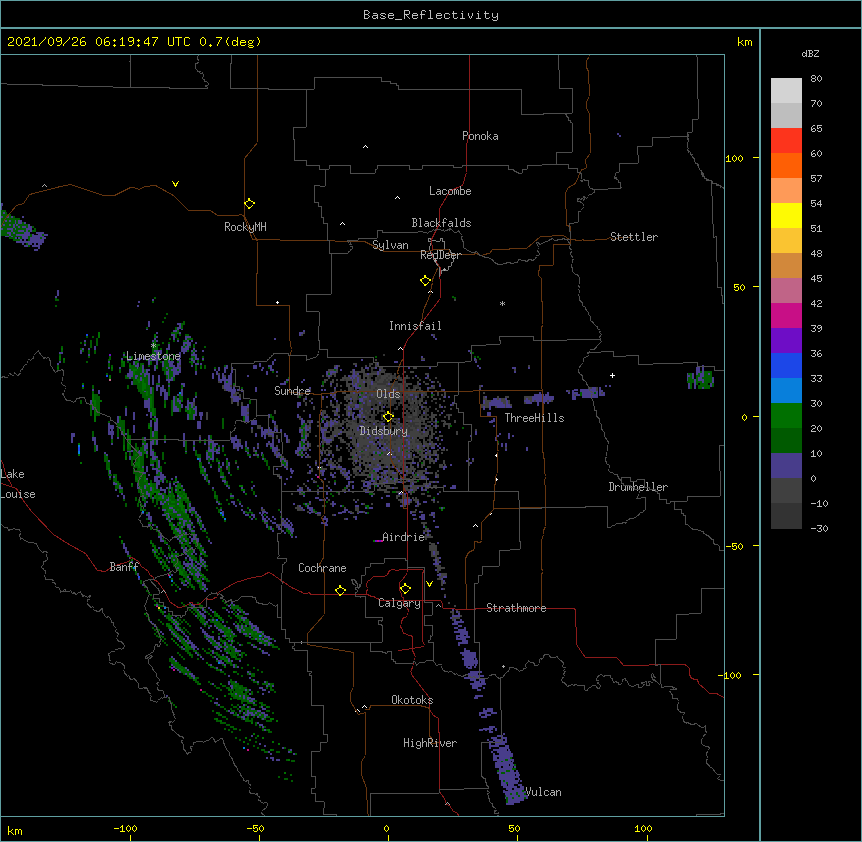Viewport: 862px width, 842px height.
Task: Select the magenta 42-39 dBZ legend swatch
Action: [786, 315]
